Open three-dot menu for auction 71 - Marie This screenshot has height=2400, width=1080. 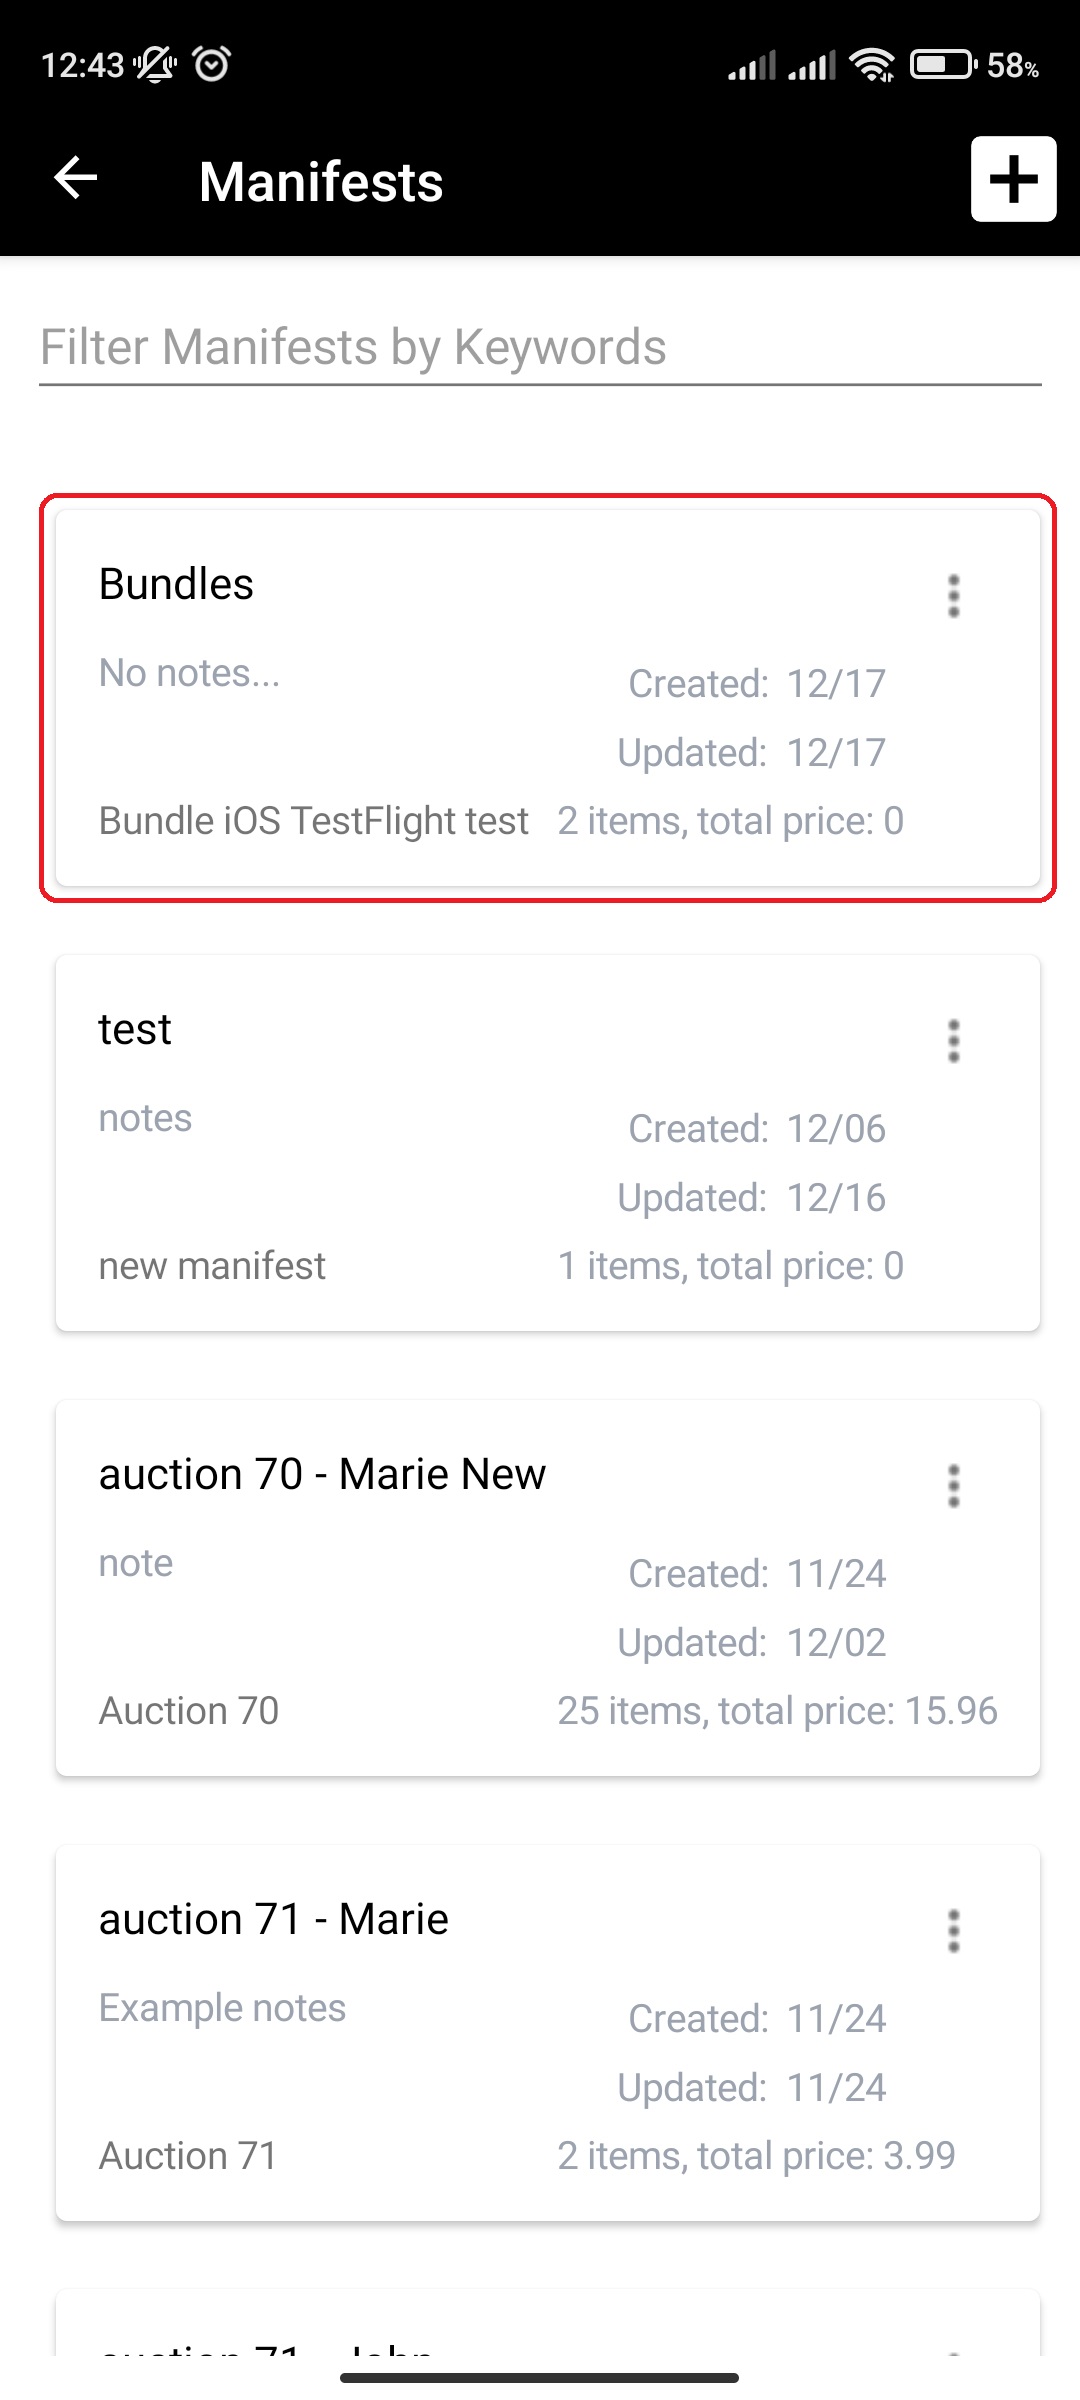954,1931
